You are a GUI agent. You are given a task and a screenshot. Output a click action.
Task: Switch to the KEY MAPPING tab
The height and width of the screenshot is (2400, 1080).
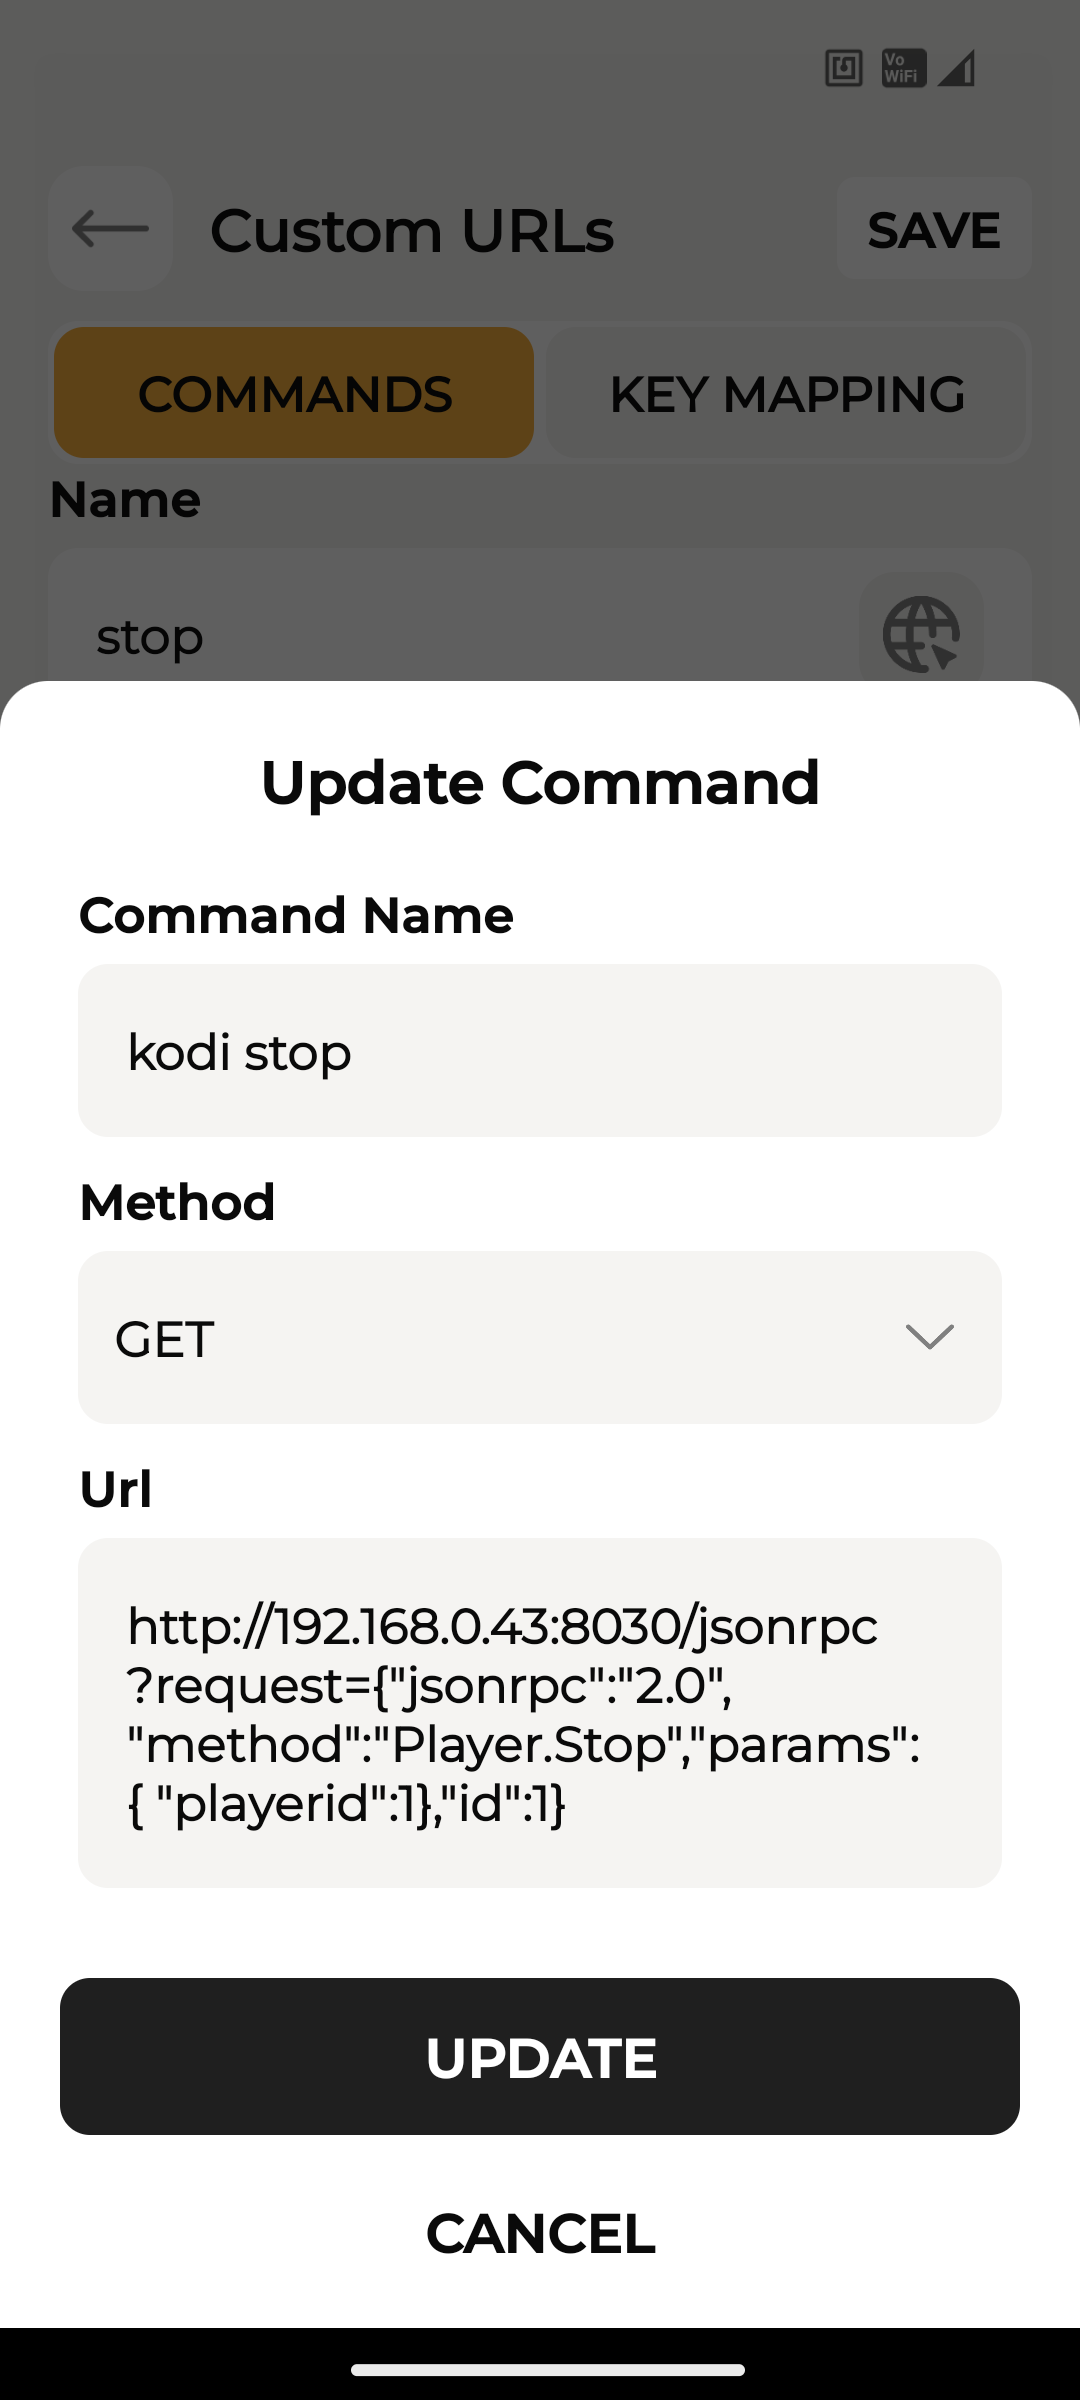[787, 393]
